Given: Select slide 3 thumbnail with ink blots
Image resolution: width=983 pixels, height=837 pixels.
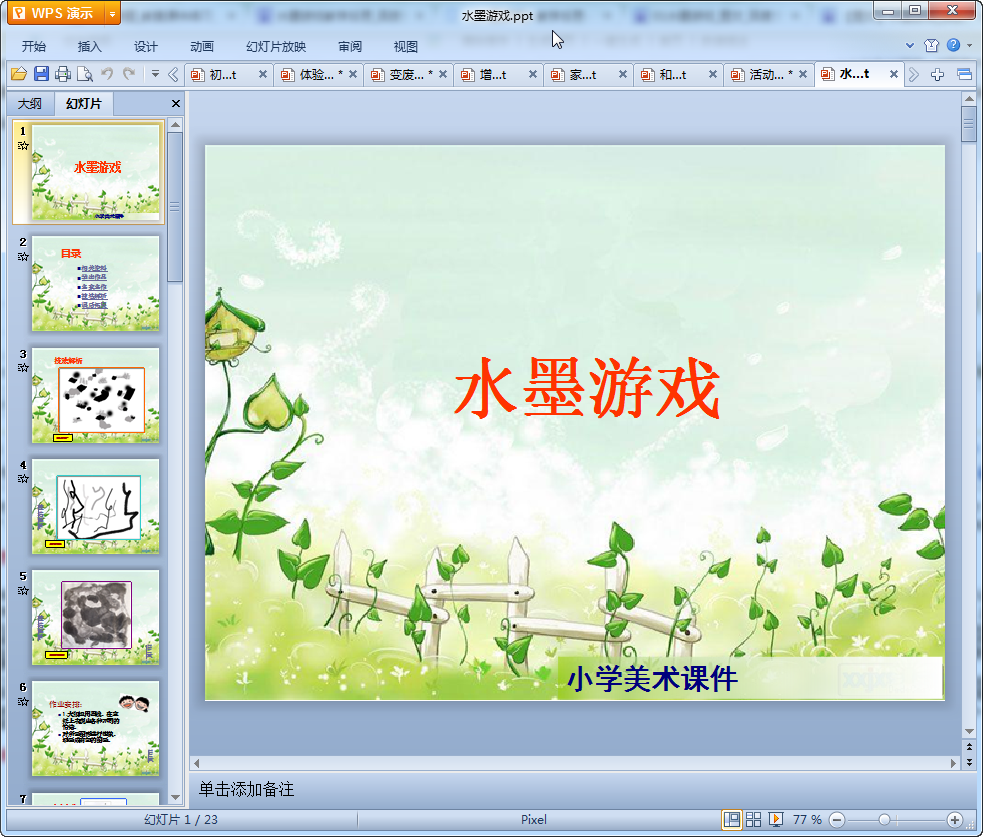Looking at the screenshot, I should click(95, 396).
